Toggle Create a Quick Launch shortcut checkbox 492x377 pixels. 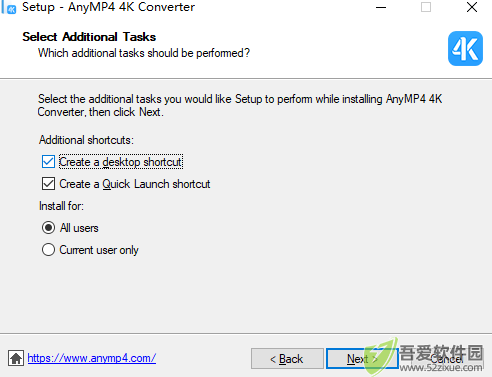(x=48, y=184)
